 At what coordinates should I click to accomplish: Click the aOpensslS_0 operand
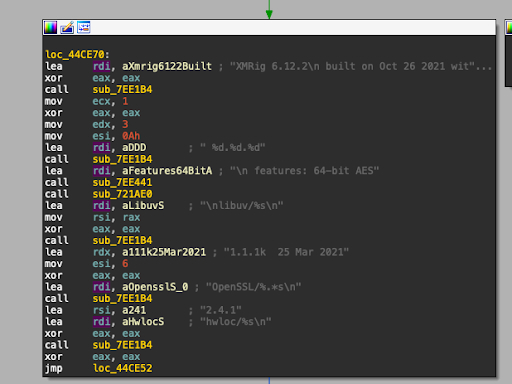pos(155,287)
